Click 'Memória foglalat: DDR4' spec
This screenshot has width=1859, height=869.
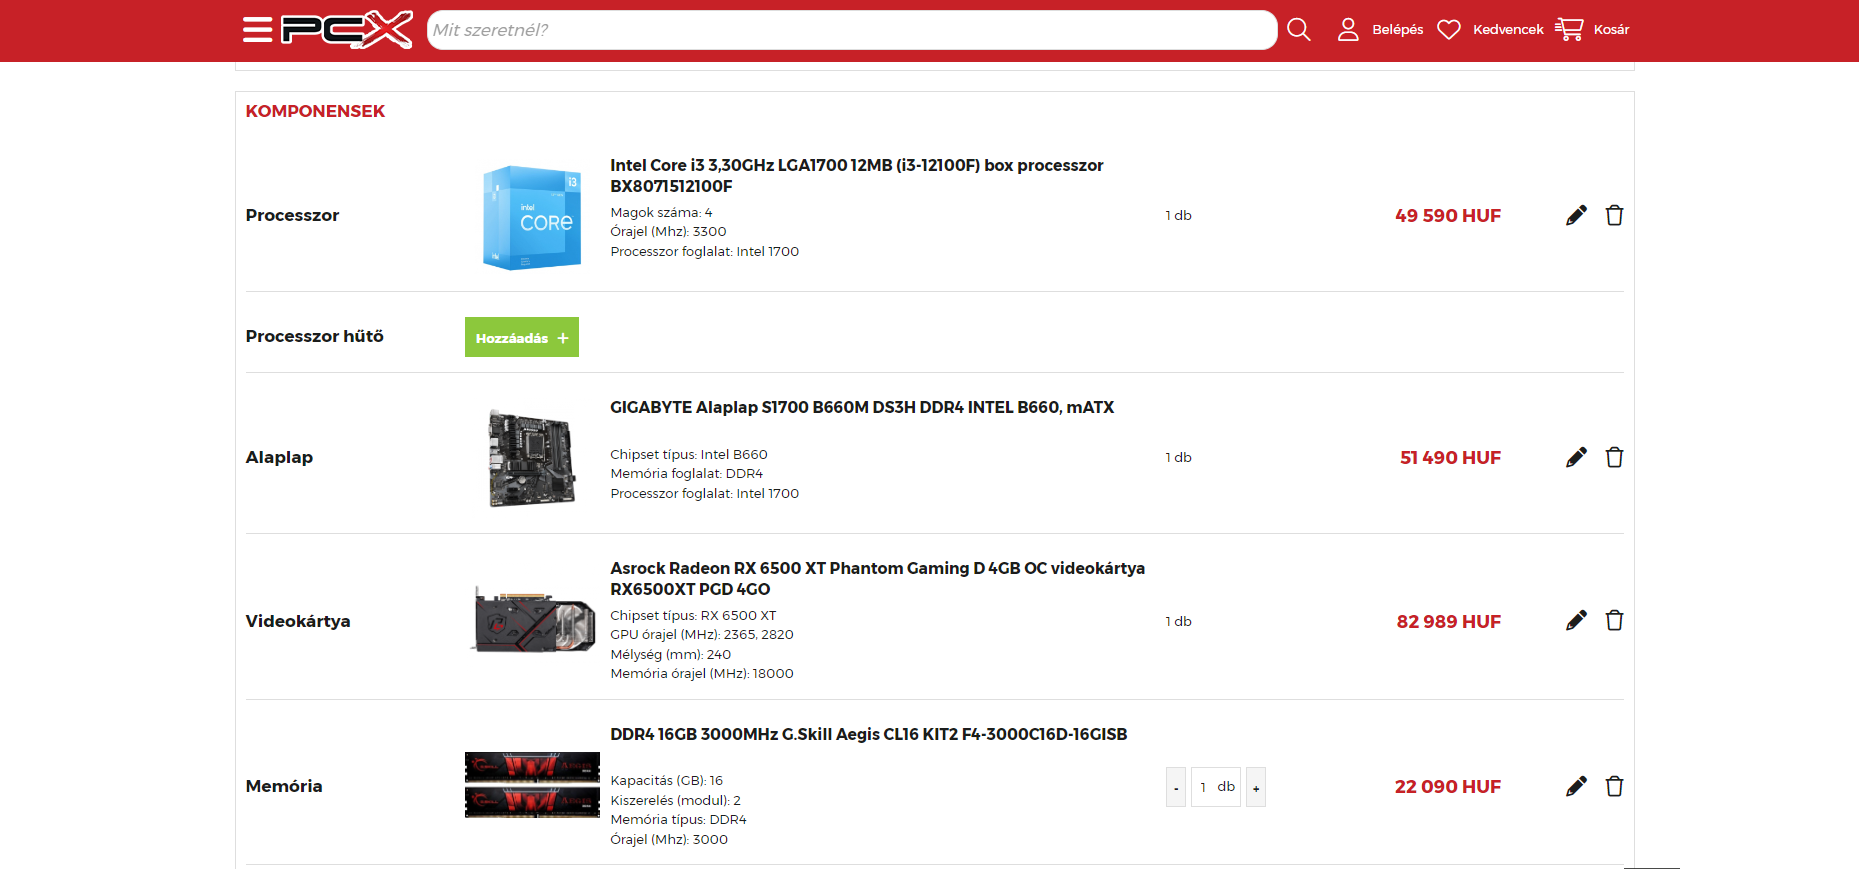click(686, 473)
